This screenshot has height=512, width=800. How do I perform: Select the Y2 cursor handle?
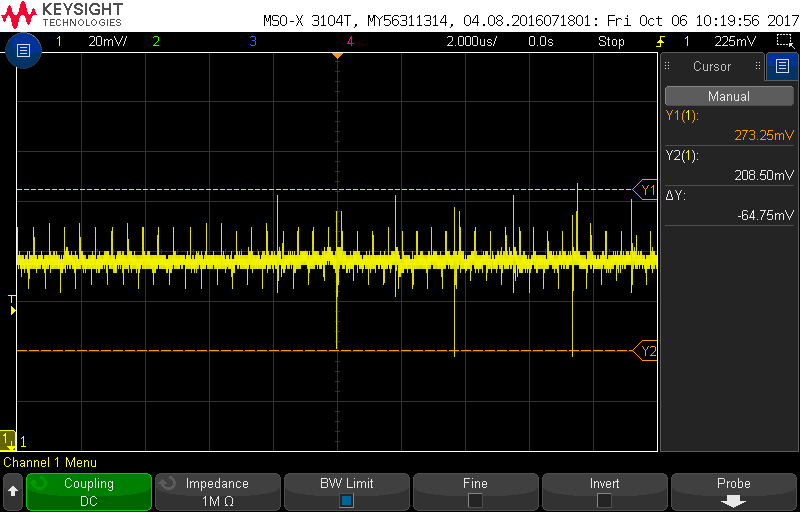click(645, 351)
